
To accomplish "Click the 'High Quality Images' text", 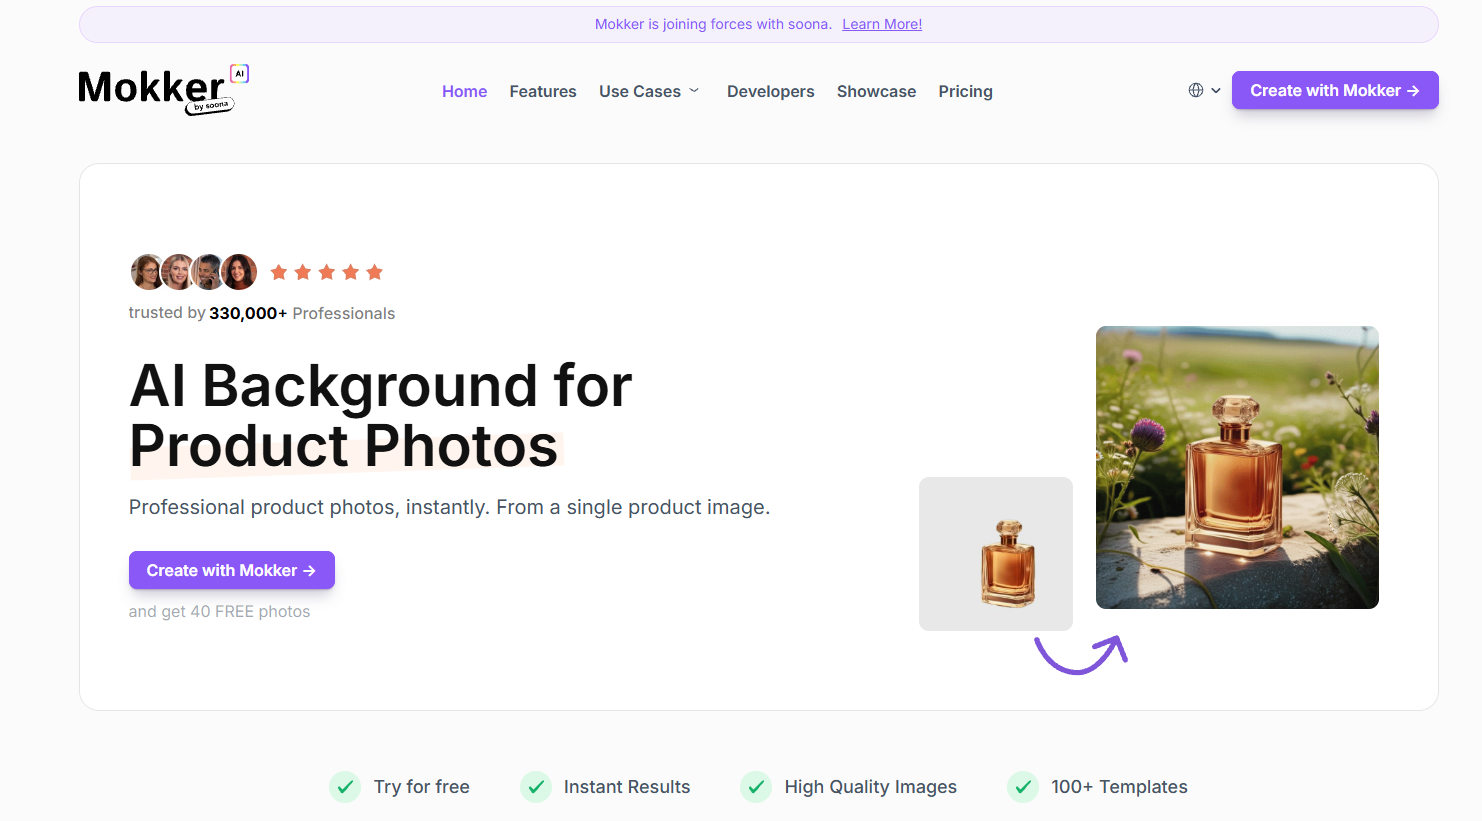I will [x=870, y=787].
